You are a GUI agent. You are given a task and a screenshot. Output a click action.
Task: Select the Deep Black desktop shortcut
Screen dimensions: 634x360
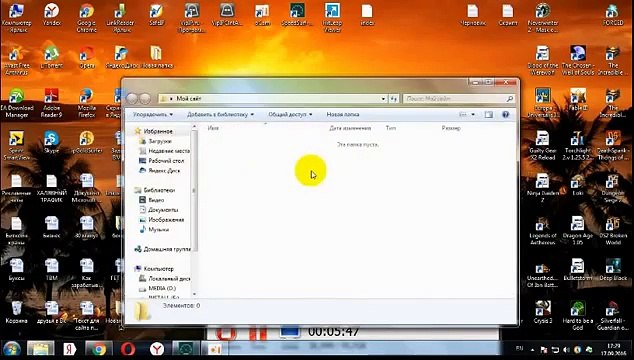tap(613, 269)
